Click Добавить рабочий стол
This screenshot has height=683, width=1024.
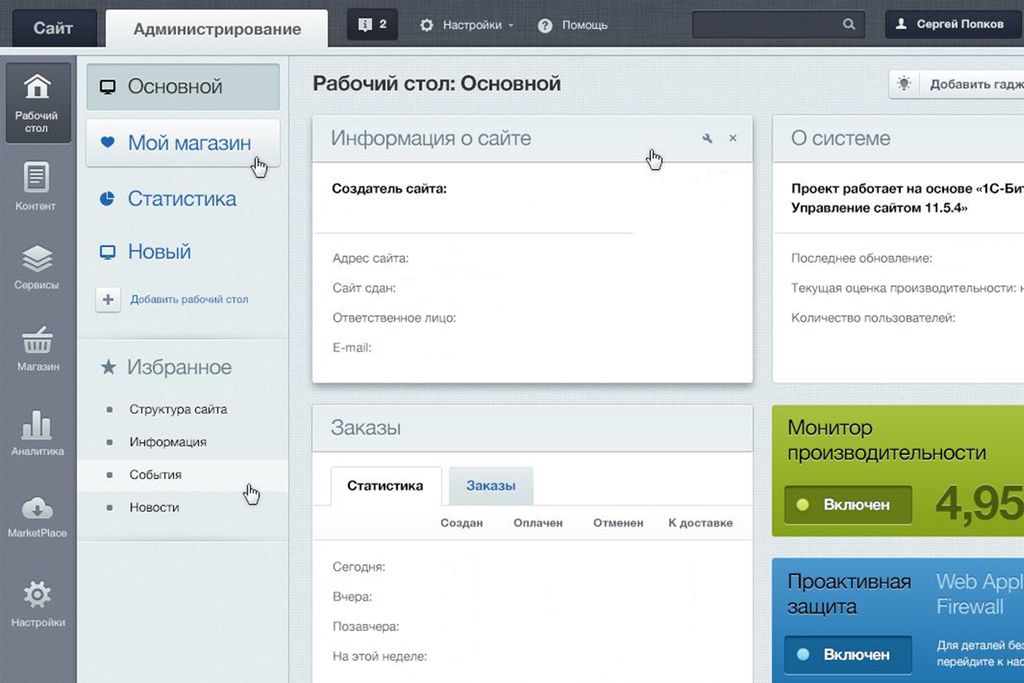[187, 299]
